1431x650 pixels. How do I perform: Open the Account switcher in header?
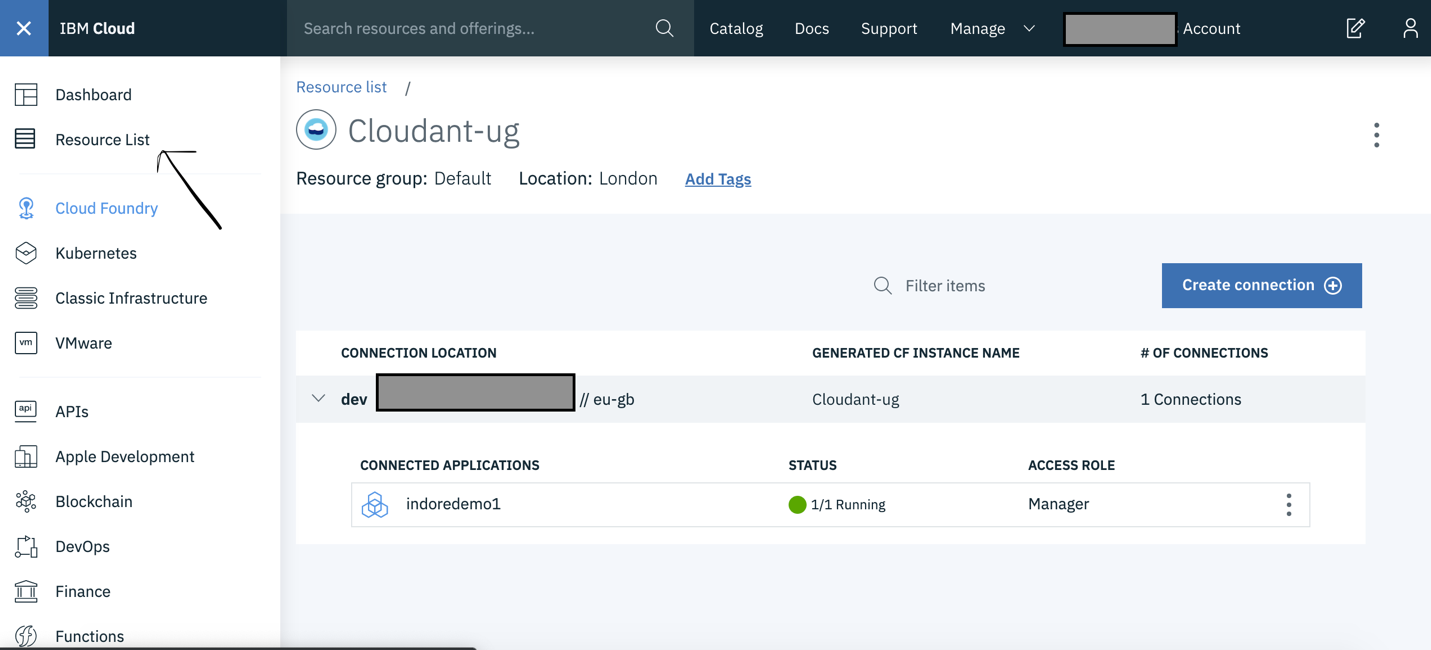pyautogui.click(x=1152, y=29)
